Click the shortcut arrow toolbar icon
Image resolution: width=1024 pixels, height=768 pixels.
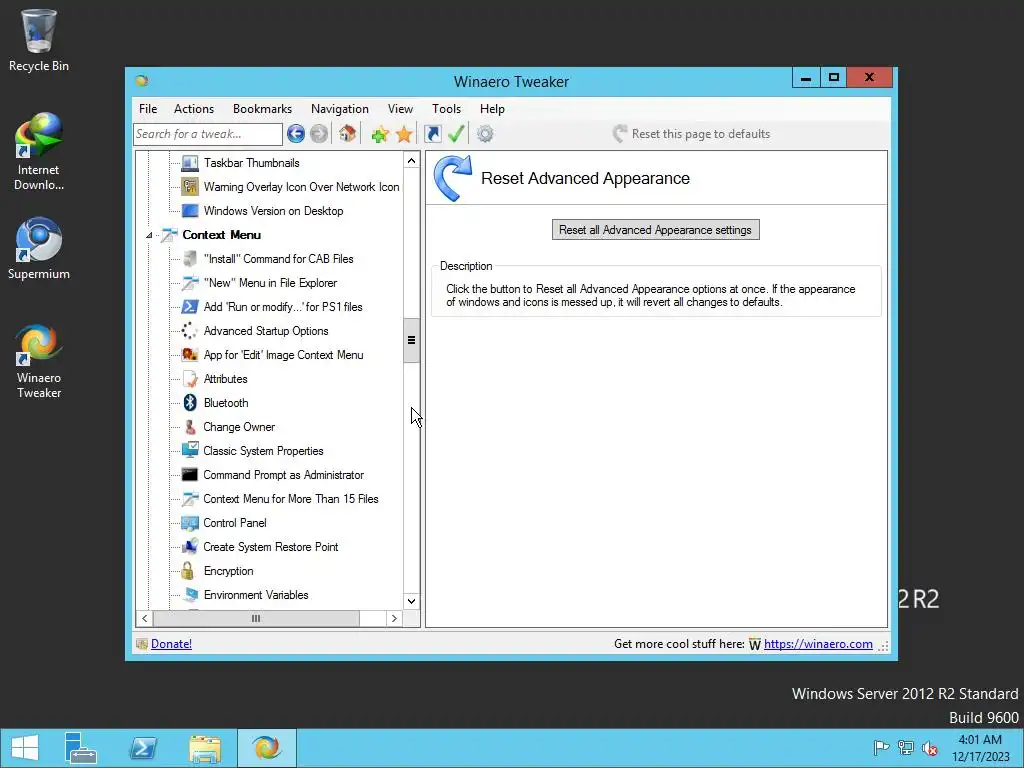point(432,134)
